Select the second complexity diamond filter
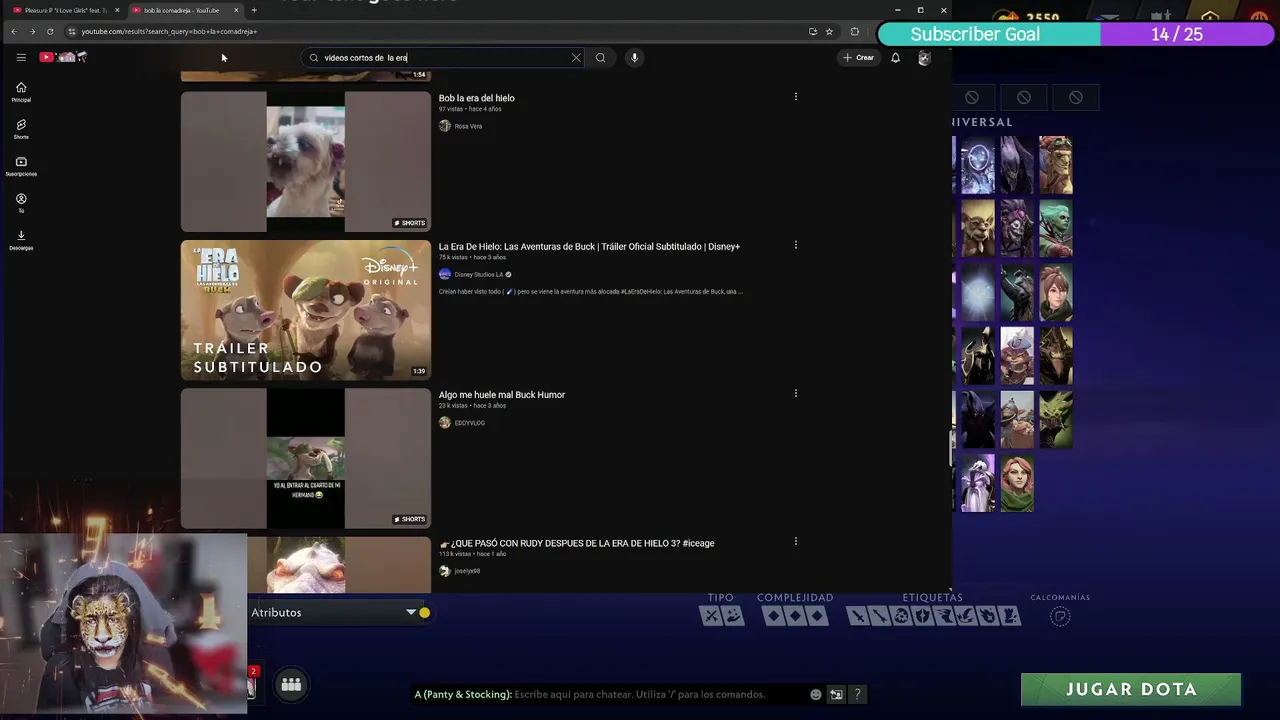The image size is (1280, 720). [x=795, y=616]
